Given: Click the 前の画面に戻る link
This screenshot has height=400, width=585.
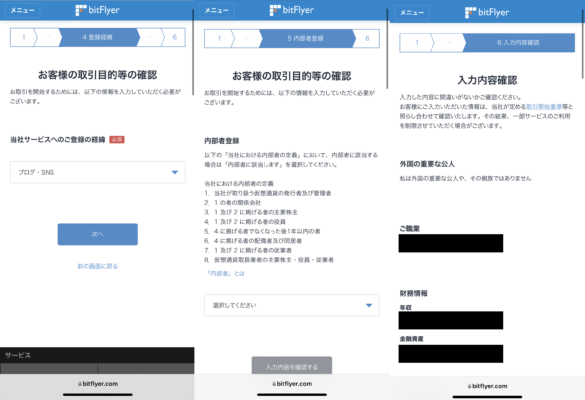Looking at the screenshot, I should click(x=98, y=266).
